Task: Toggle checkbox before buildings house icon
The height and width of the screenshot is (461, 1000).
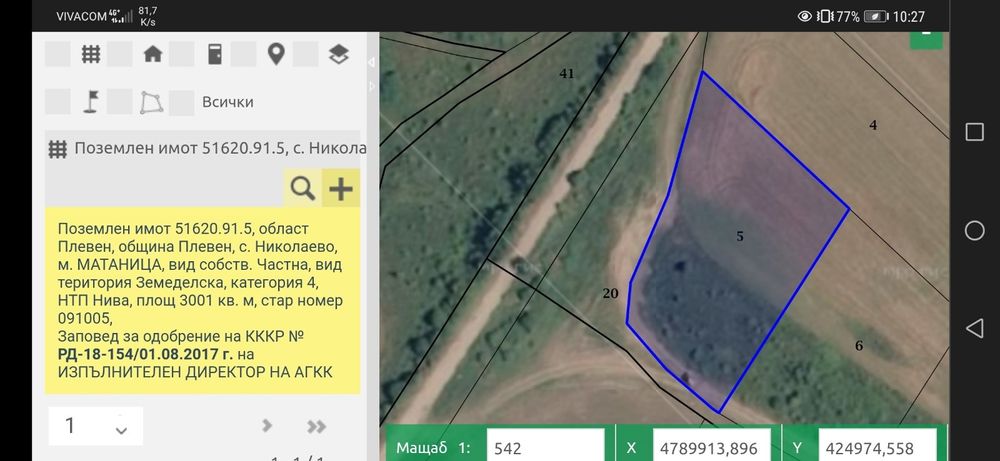Action: [x=120, y=54]
